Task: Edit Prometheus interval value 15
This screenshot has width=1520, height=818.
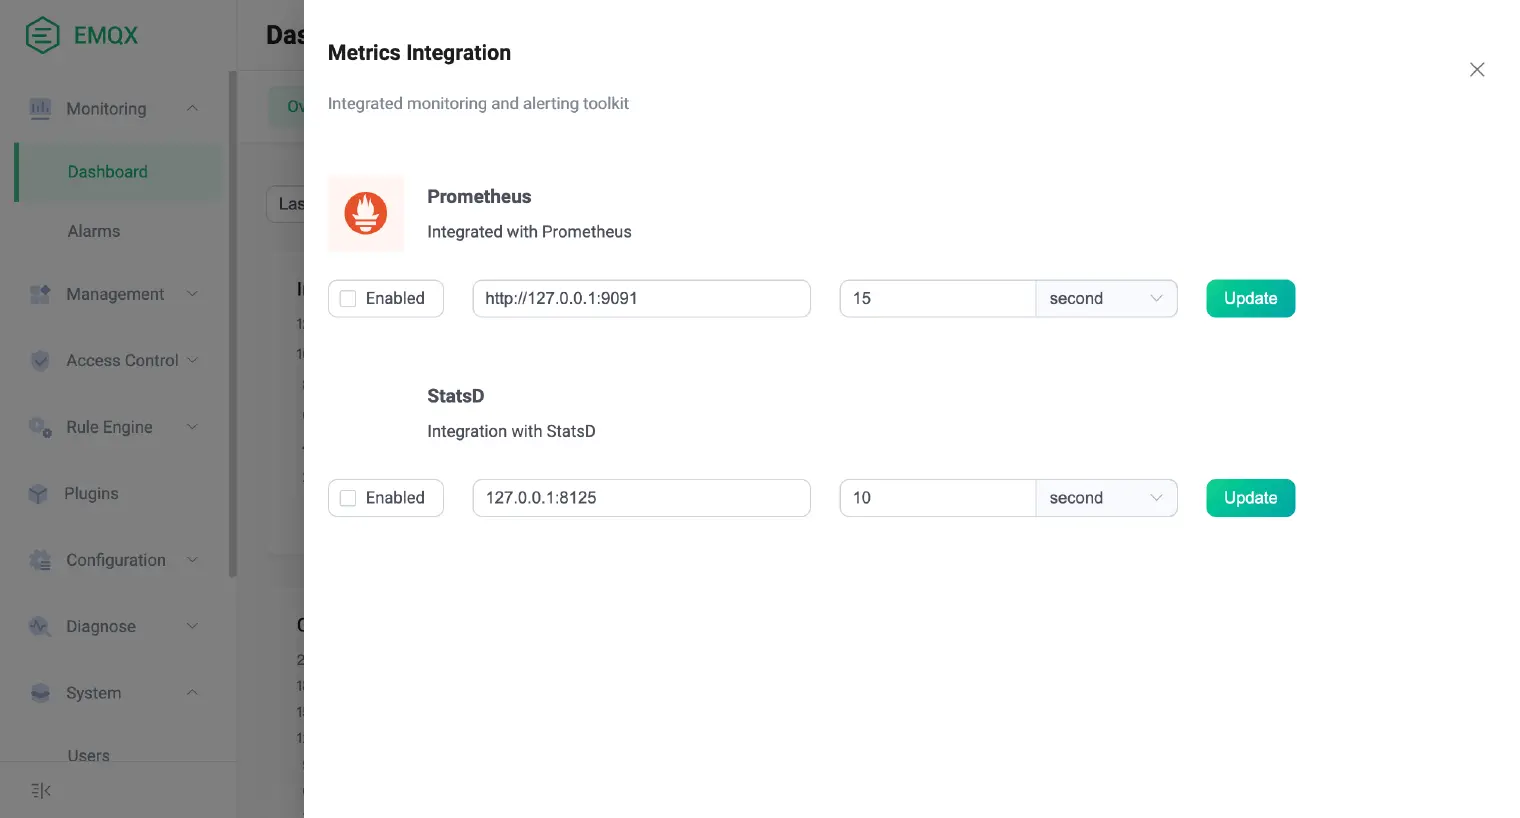Action: [x=937, y=298]
